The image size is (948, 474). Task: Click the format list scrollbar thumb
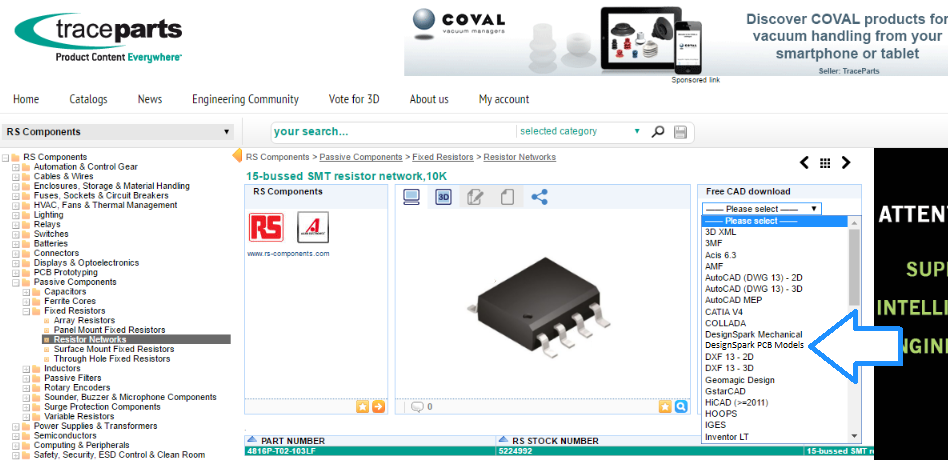pyautogui.click(x=854, y=267)
